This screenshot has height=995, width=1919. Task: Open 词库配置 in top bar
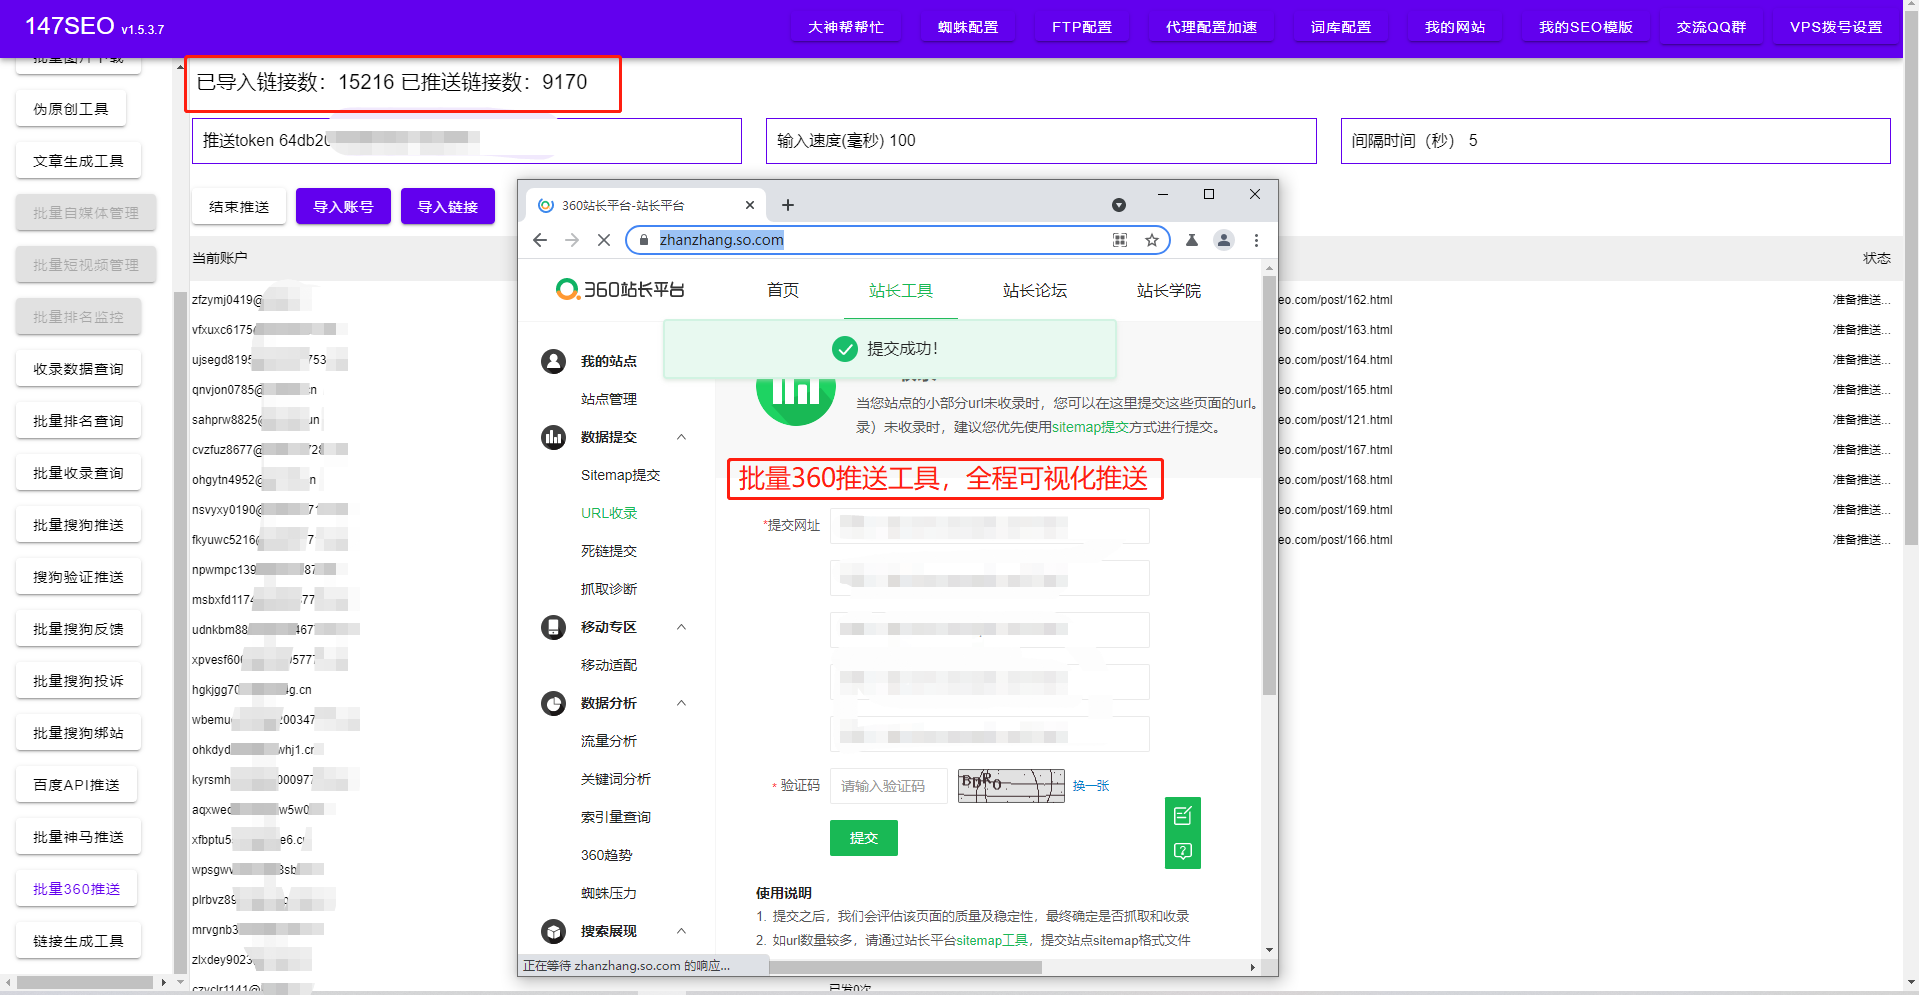[x=1341, y=27]
